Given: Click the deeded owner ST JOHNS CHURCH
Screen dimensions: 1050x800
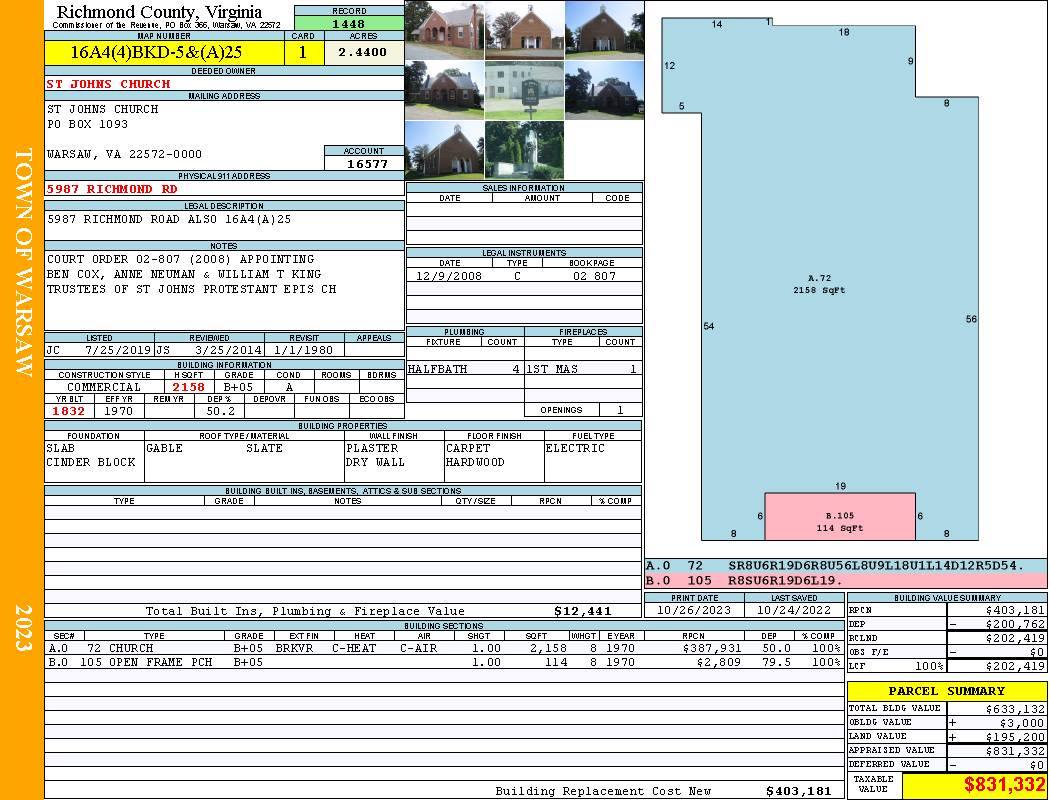Looking at the screenshot, I should tap(109, 84).
